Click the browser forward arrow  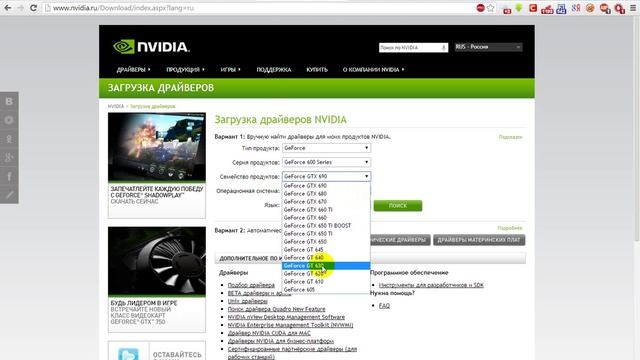[20, 8]
